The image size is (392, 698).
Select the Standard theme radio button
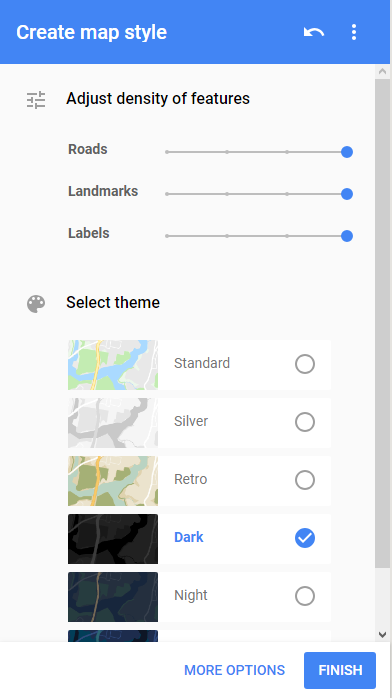[x=305, y=364]
